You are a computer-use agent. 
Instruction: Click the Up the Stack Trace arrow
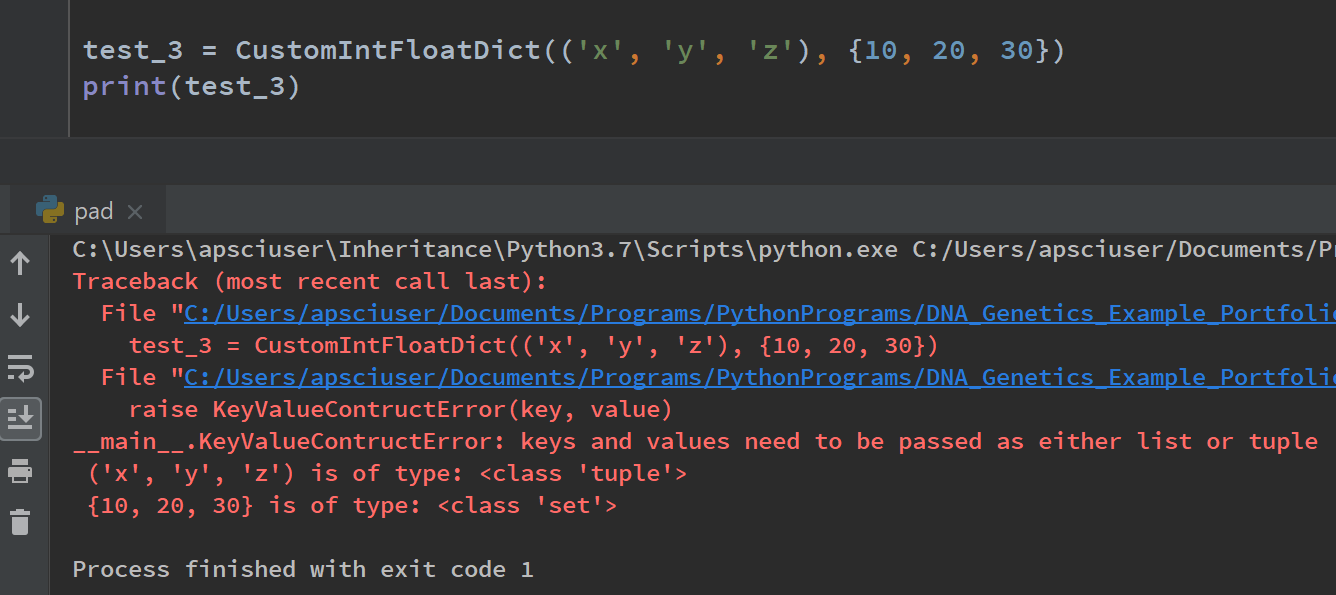[20, 263]
